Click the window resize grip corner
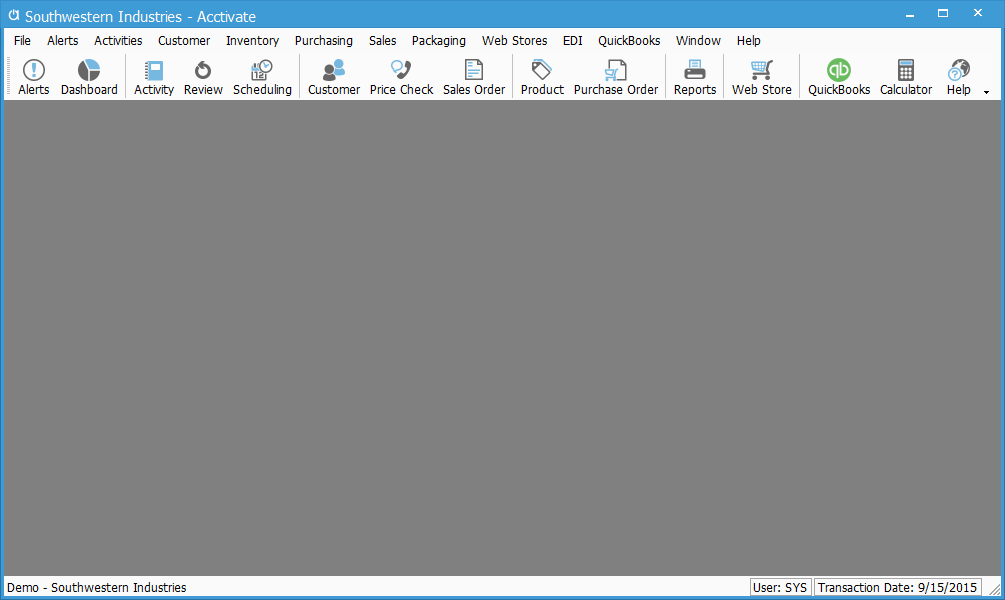This screenshot has height=600, width=1005. 994,589
